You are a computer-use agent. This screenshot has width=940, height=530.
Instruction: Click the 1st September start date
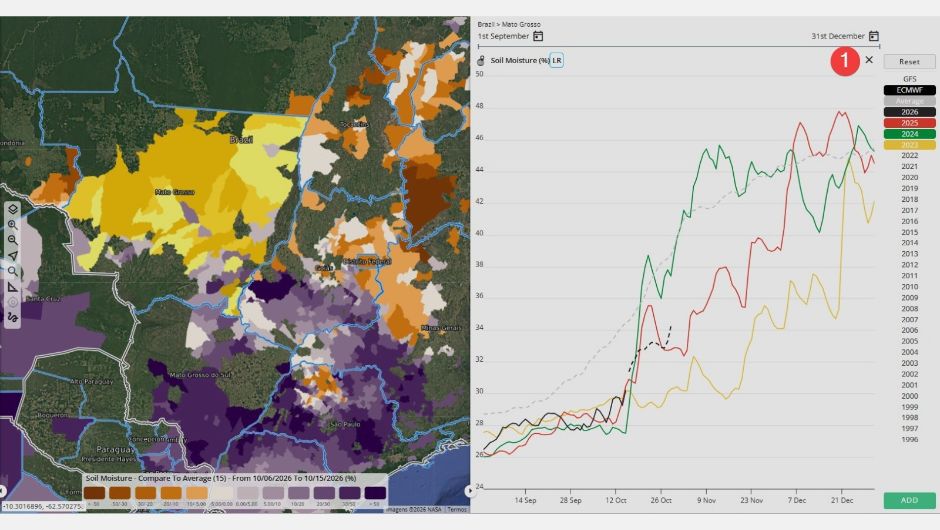tap(503, 36)
